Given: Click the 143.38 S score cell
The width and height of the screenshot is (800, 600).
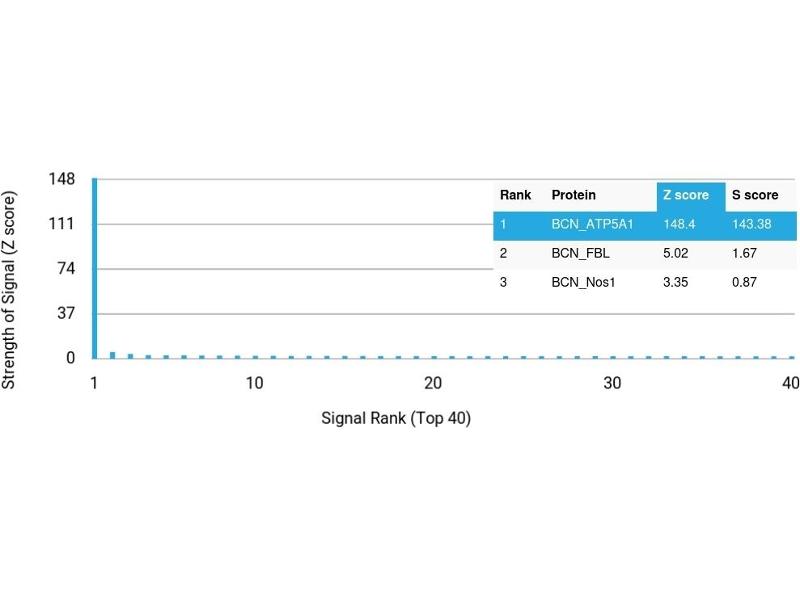Looking at the screenshot, I should 752,224.
